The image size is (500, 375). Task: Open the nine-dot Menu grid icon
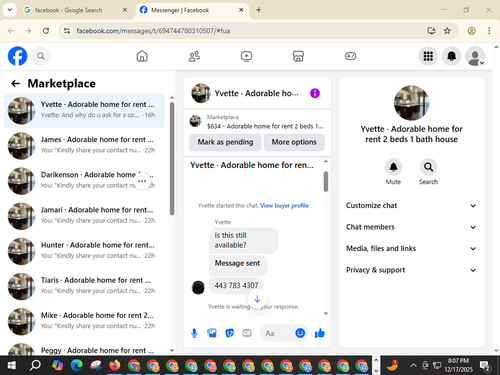pyautogui.click(x=428, y=56)
